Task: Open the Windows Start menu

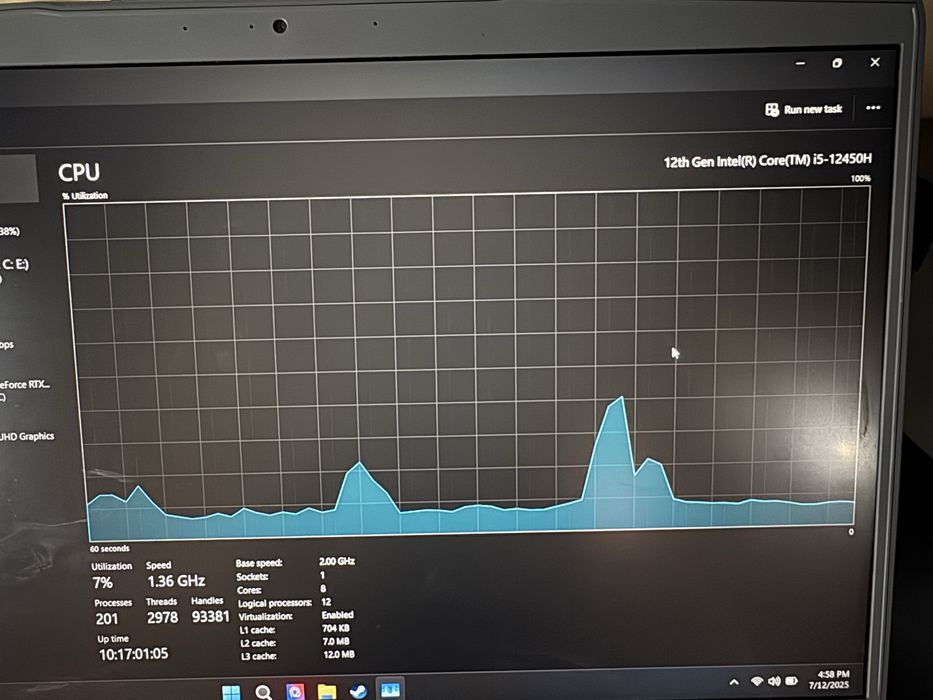Action: click(231, 692)
